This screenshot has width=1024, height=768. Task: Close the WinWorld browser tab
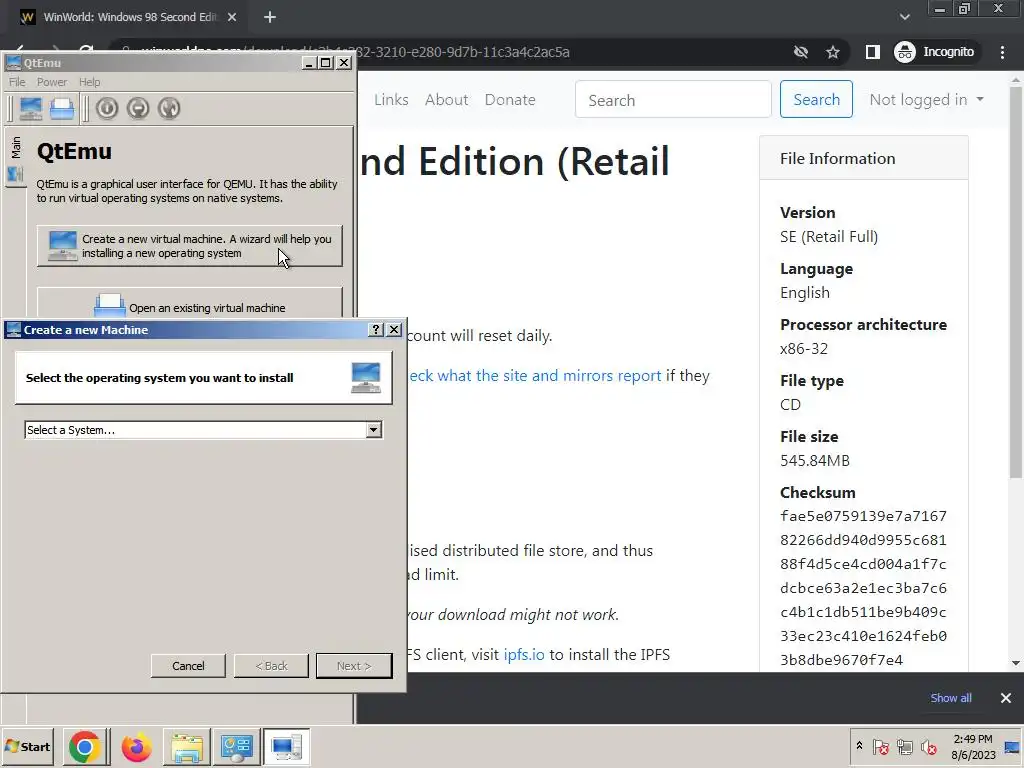[232, 18]
